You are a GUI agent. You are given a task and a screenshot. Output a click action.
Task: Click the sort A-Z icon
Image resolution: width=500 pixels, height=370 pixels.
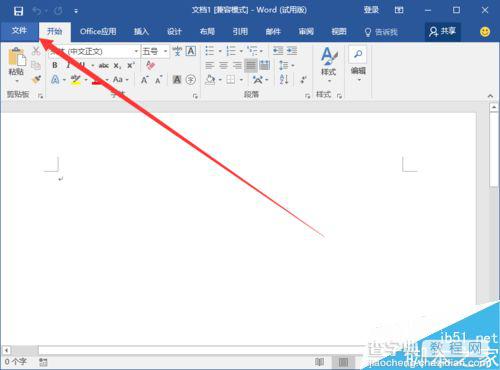(x=284, y=79)
